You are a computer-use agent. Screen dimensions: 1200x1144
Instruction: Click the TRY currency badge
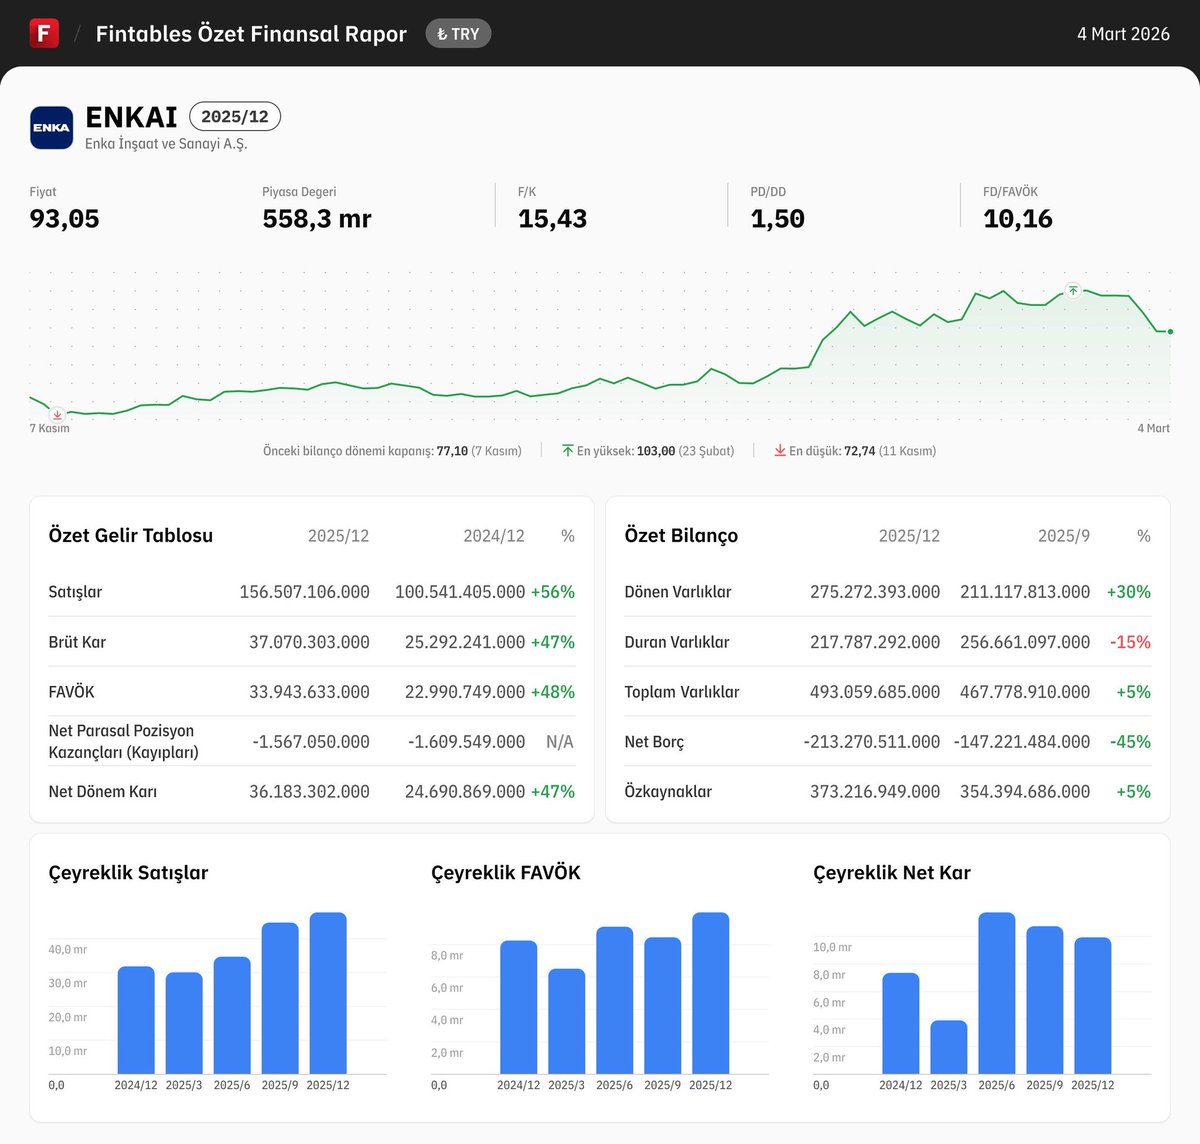click(x=458, y=34)
